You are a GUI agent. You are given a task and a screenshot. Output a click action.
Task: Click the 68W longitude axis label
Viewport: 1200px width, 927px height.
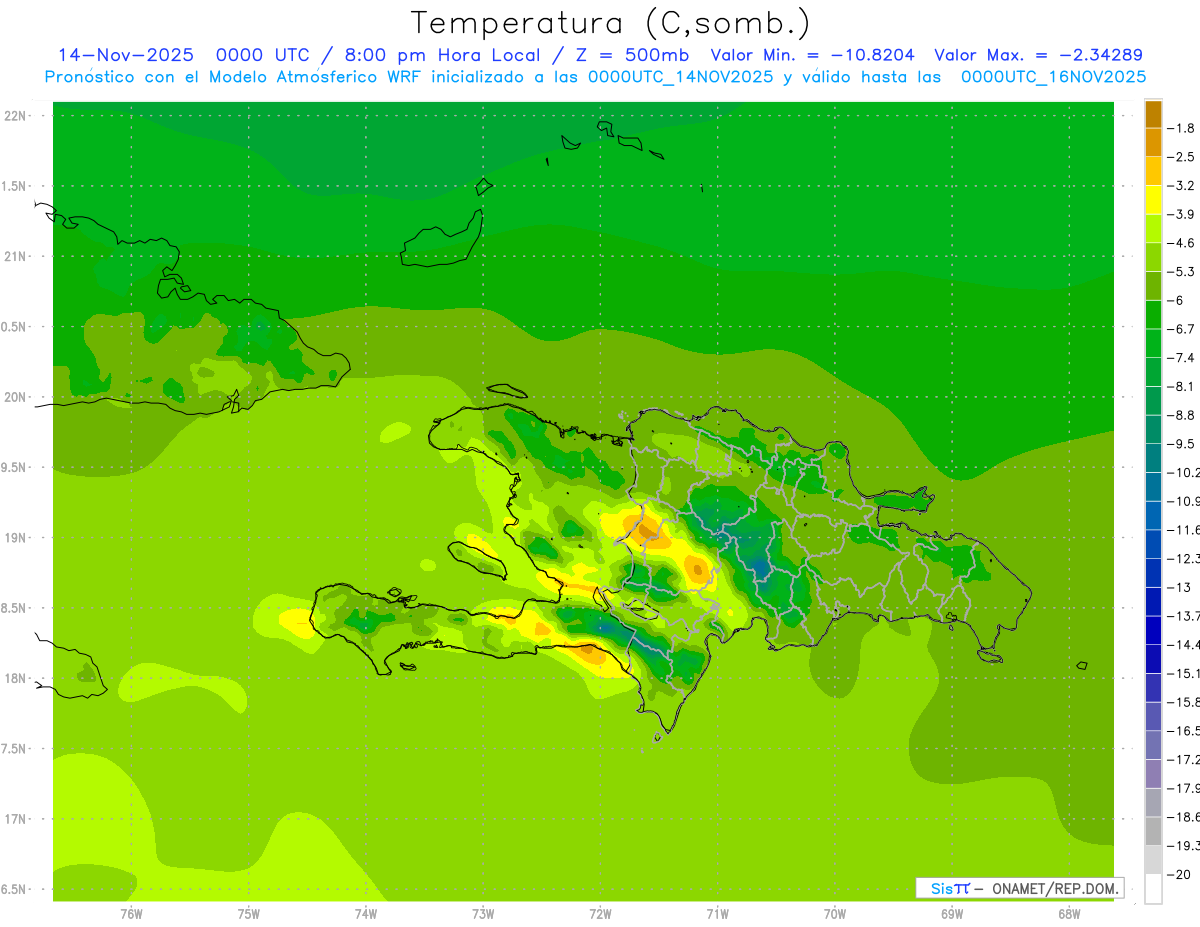click(x=1069, y=914)
